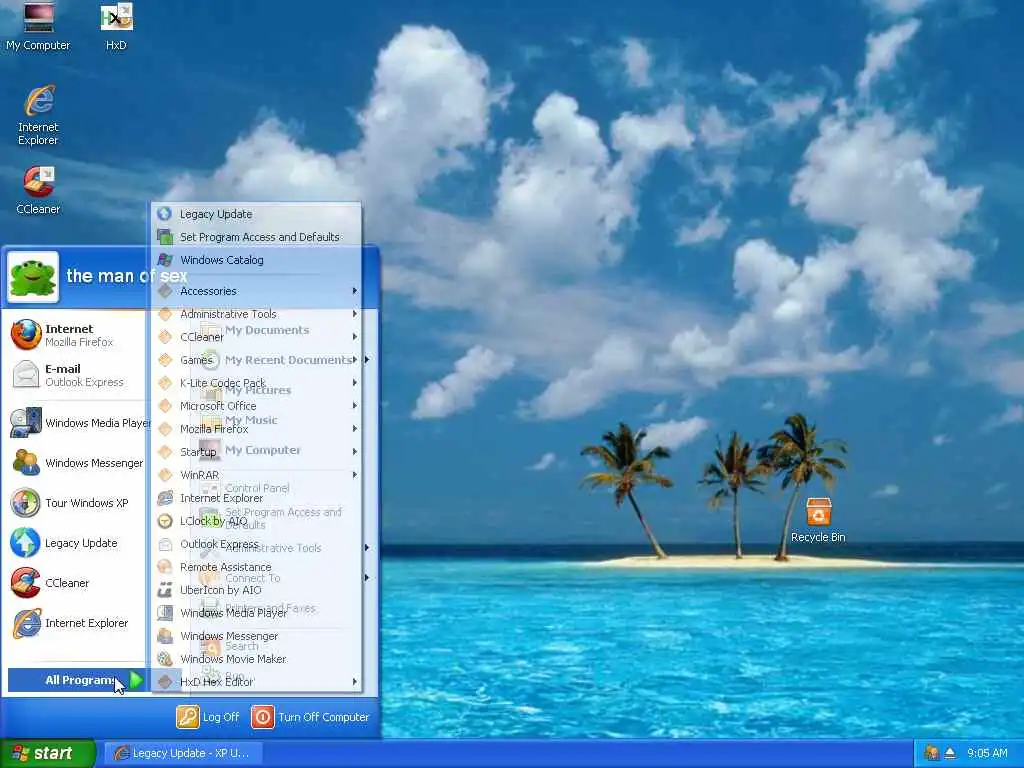Choose Windows Catalog in All Programs

[x=257, y=260]
